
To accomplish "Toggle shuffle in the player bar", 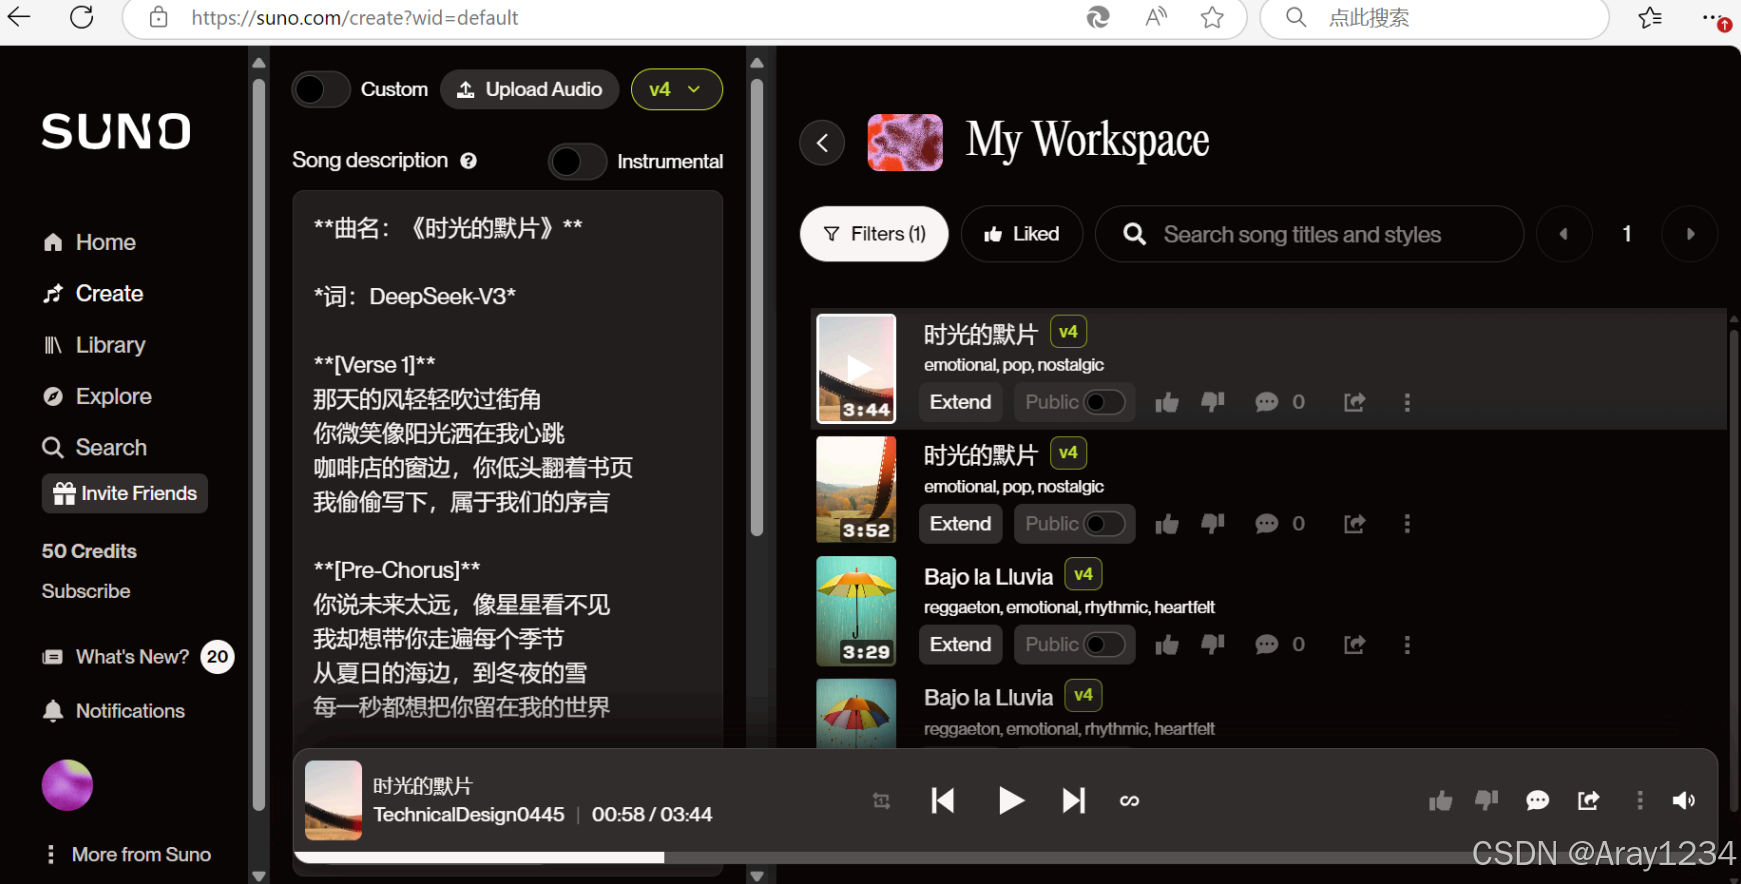I will pyautogui.click(x=881, y=801).
